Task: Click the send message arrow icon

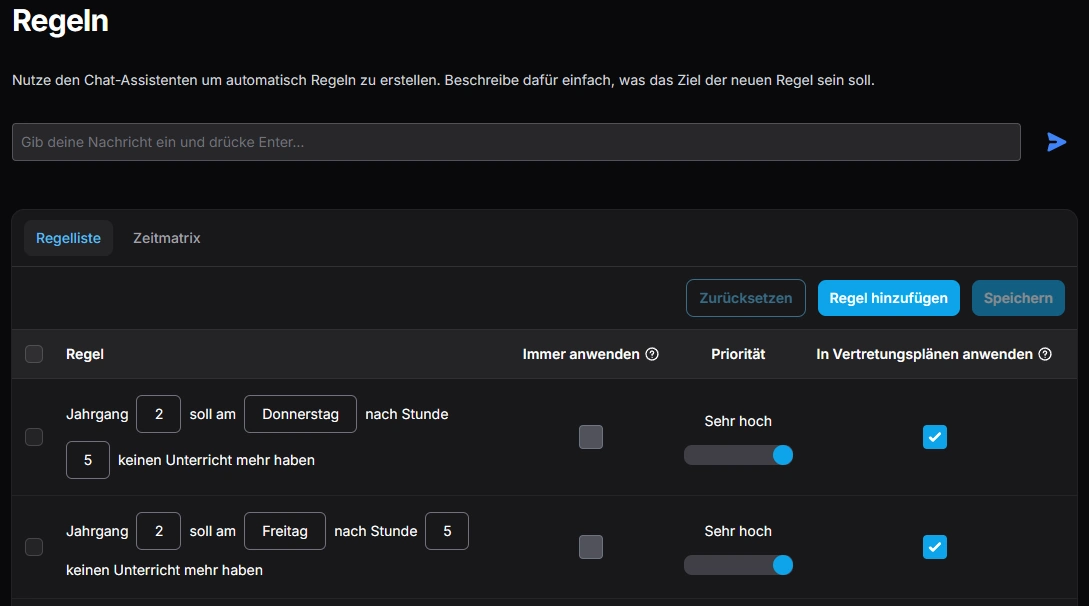Action: (x=1056, y=142)
